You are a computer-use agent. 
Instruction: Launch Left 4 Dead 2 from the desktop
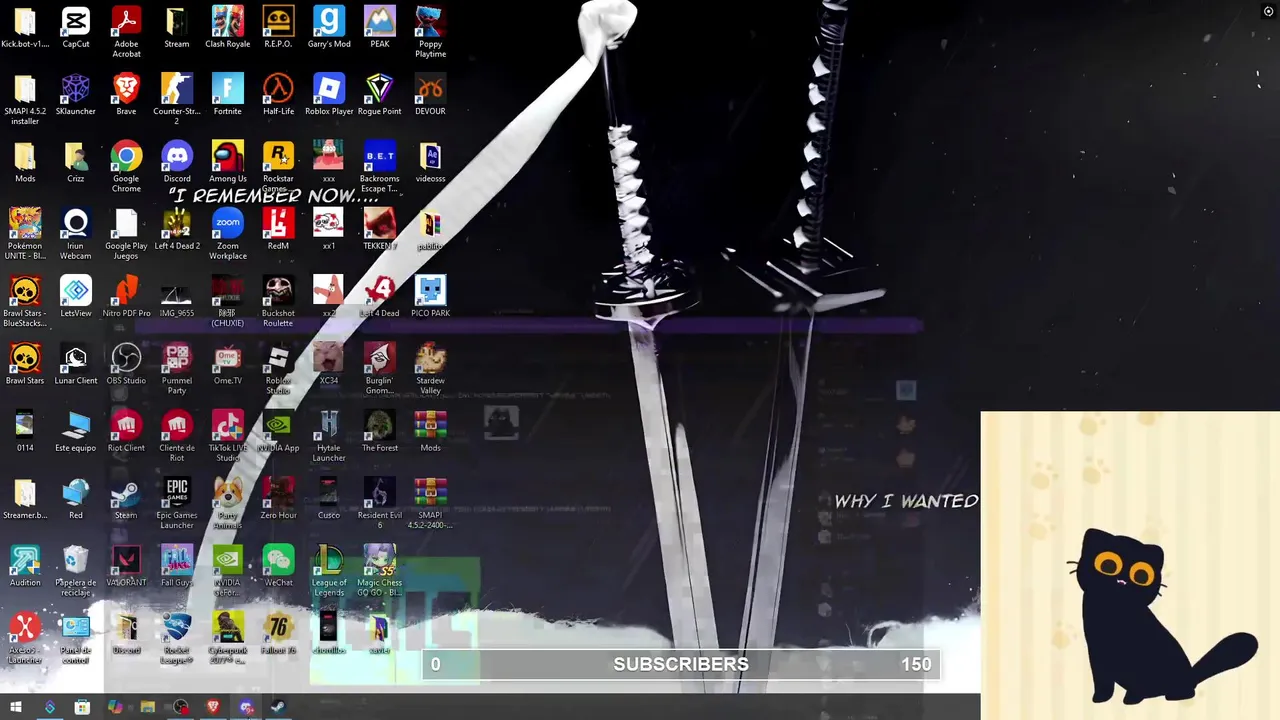(x=177, y=229)
